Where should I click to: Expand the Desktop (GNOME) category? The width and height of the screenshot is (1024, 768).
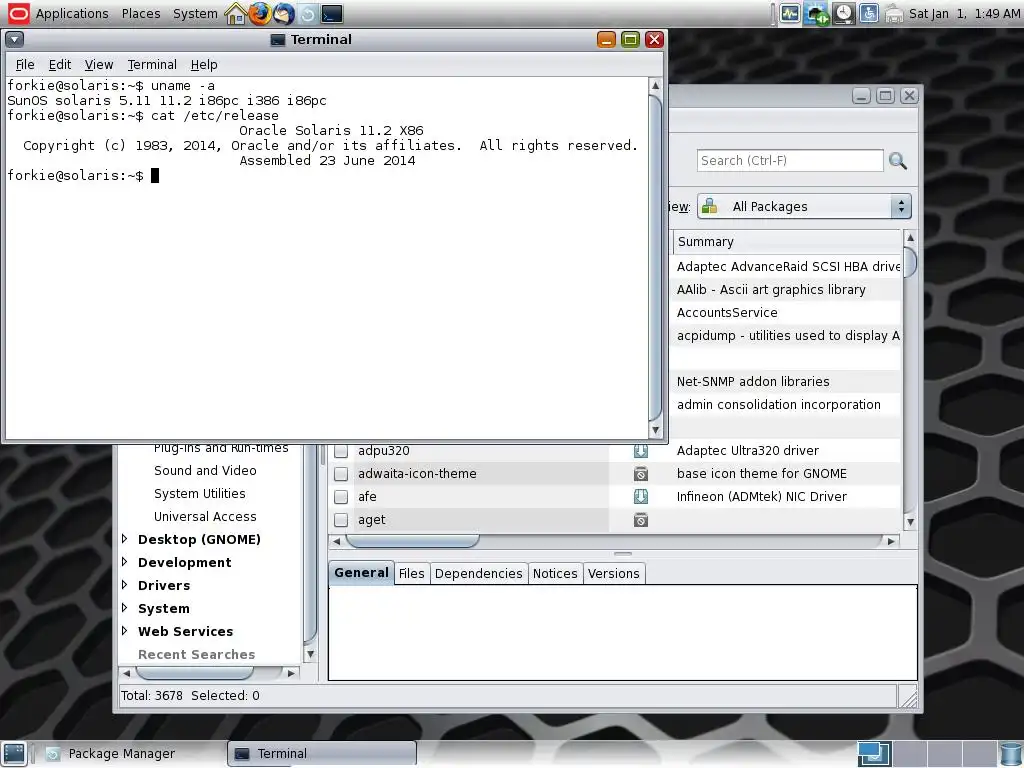(x=125, y=539)
